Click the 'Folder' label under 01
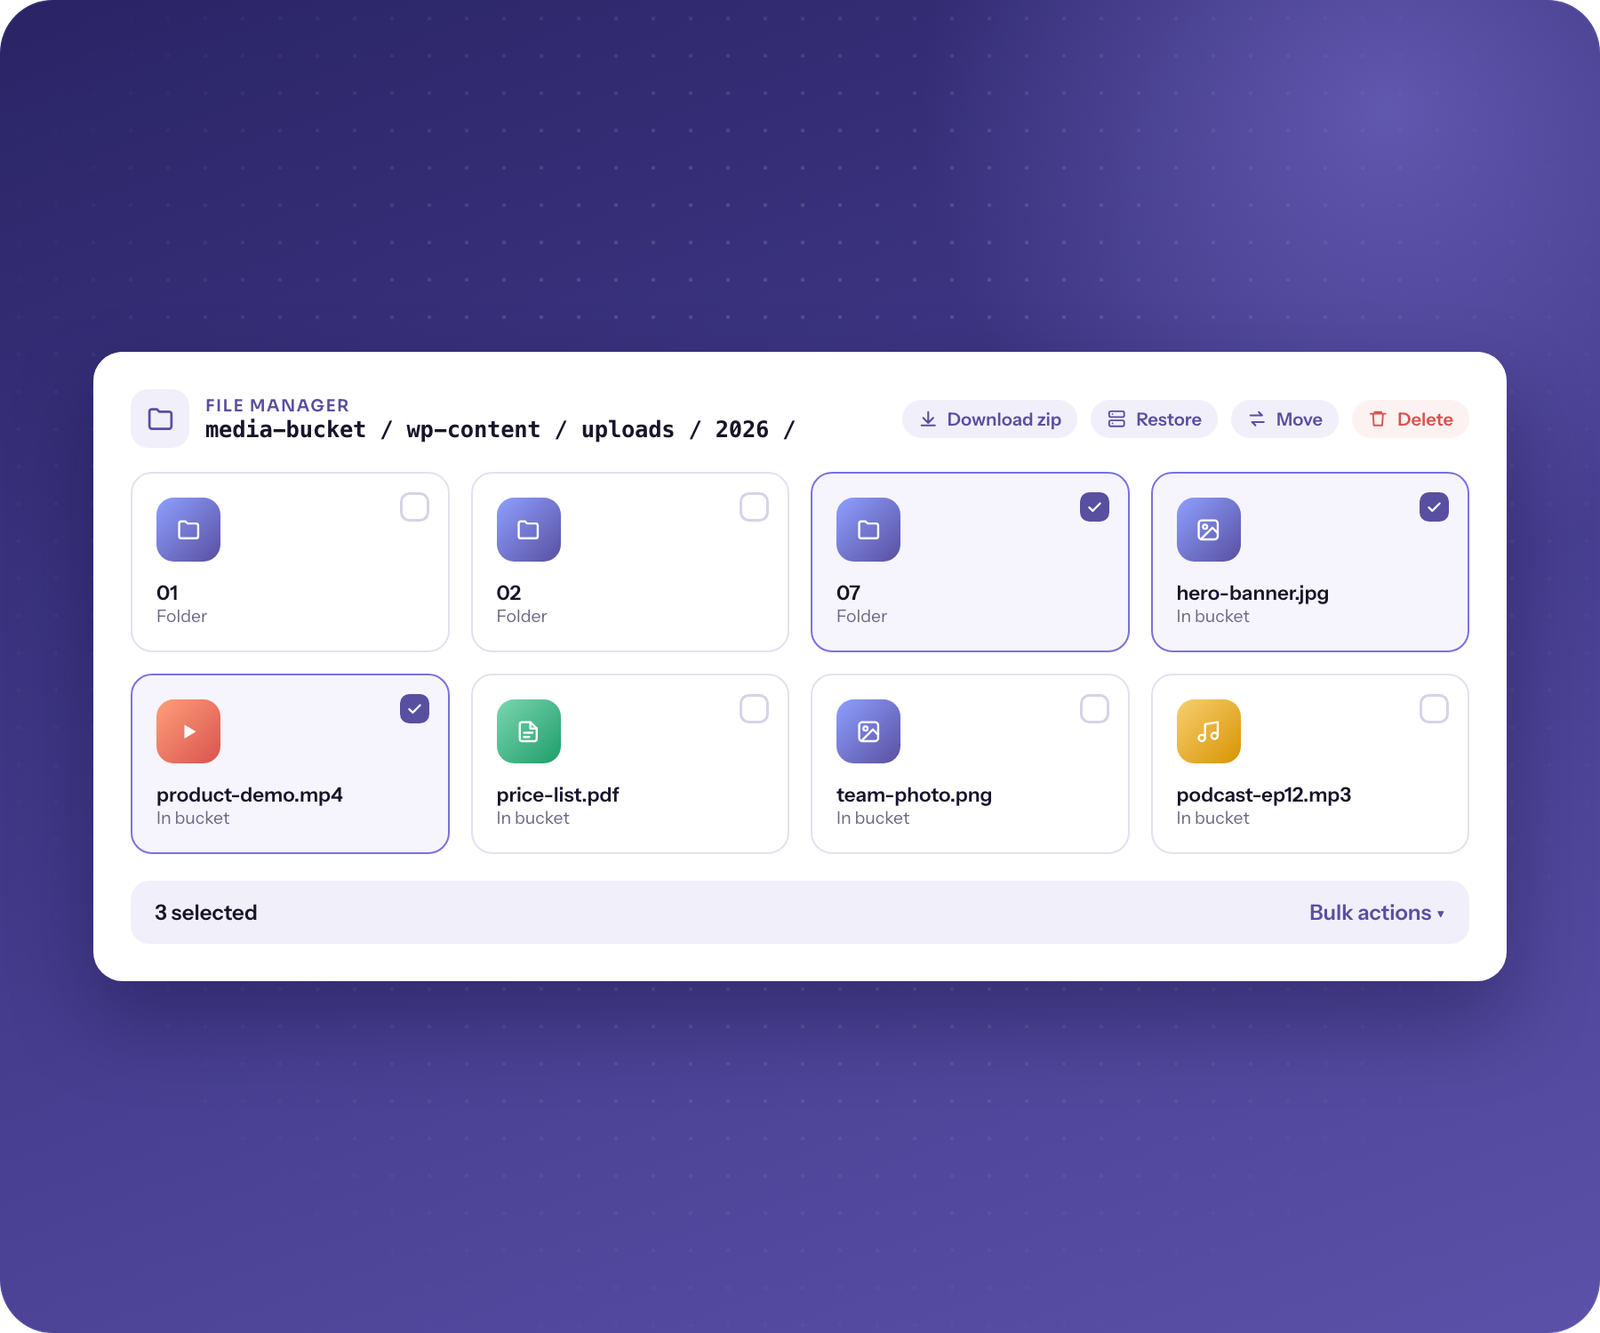 [181, 616]
